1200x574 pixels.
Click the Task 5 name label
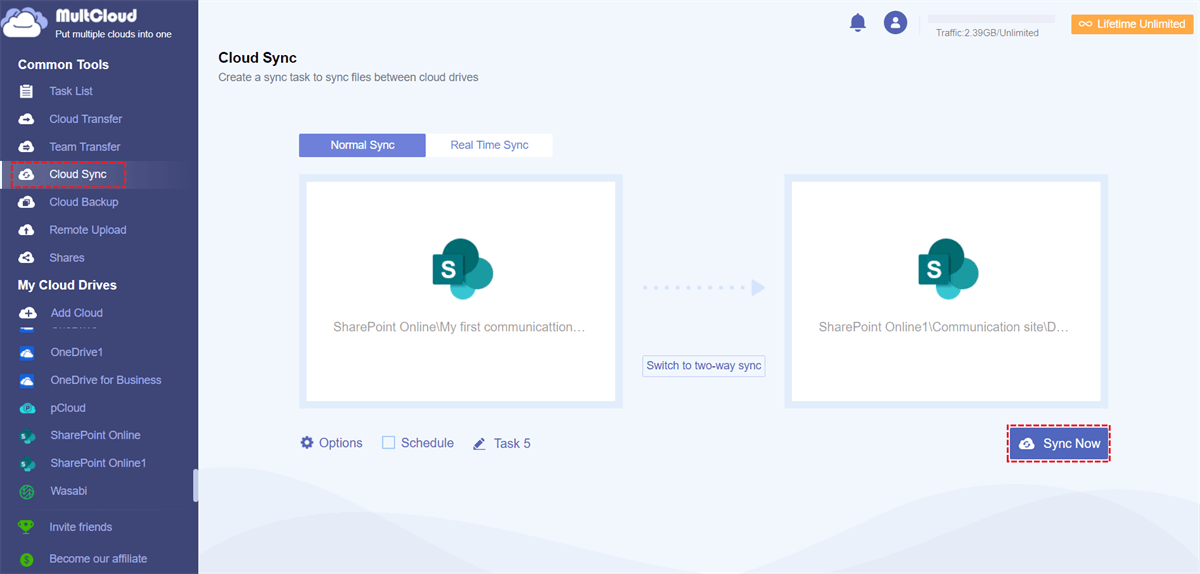512,443
